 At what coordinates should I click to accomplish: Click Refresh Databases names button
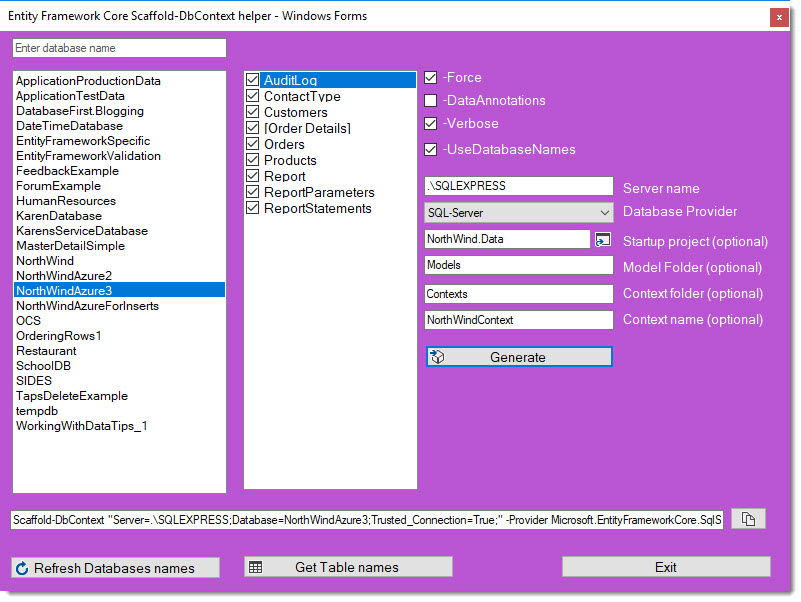[115, 568]
